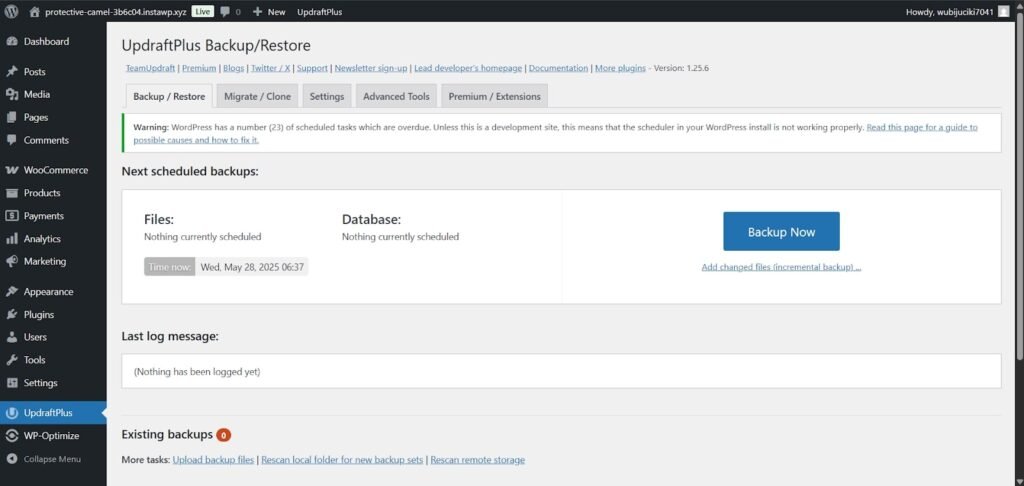The width and height of the screenshot is (1024, 486).
Task: Open Lead developer's homepage link
Action: click(x=468, y=68)
